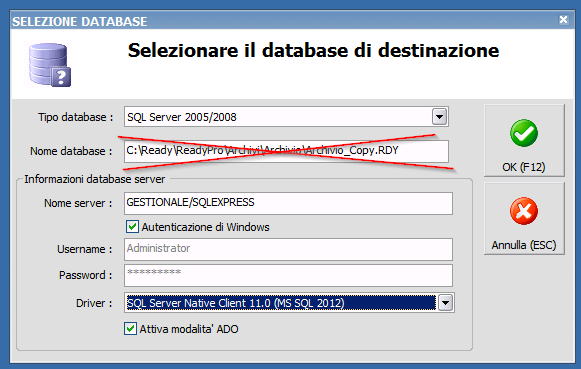This screenshot has height=369, width=581.
Task: Close the Selezione Database dialog
Action: click(x=563, y=19)
